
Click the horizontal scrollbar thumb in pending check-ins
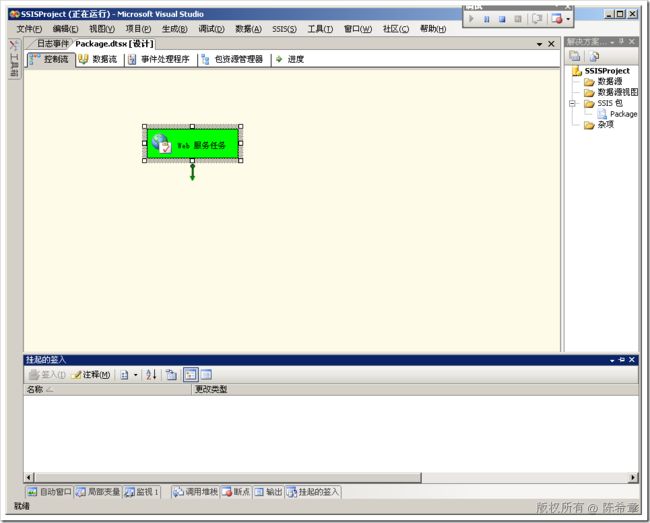click(x=228, y=477)
